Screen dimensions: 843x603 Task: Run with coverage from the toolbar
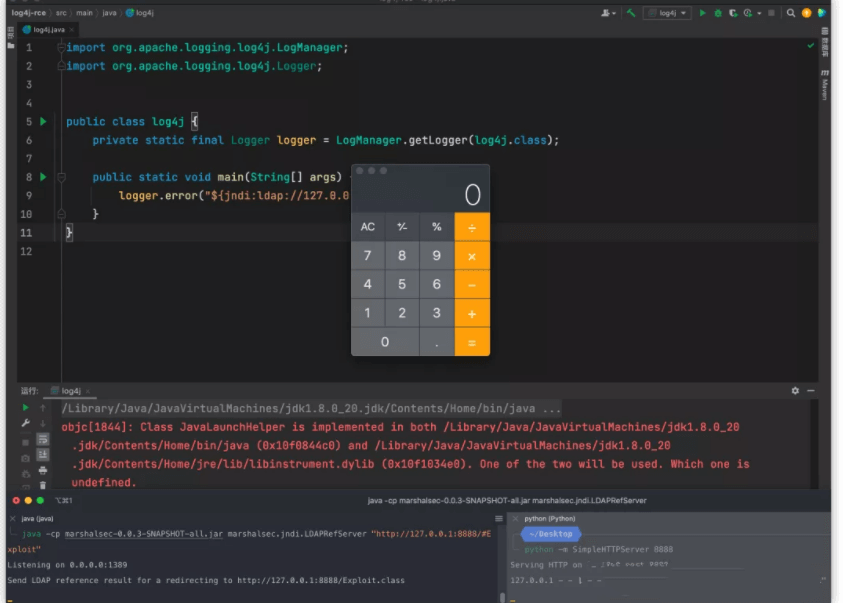click(733, 13)
